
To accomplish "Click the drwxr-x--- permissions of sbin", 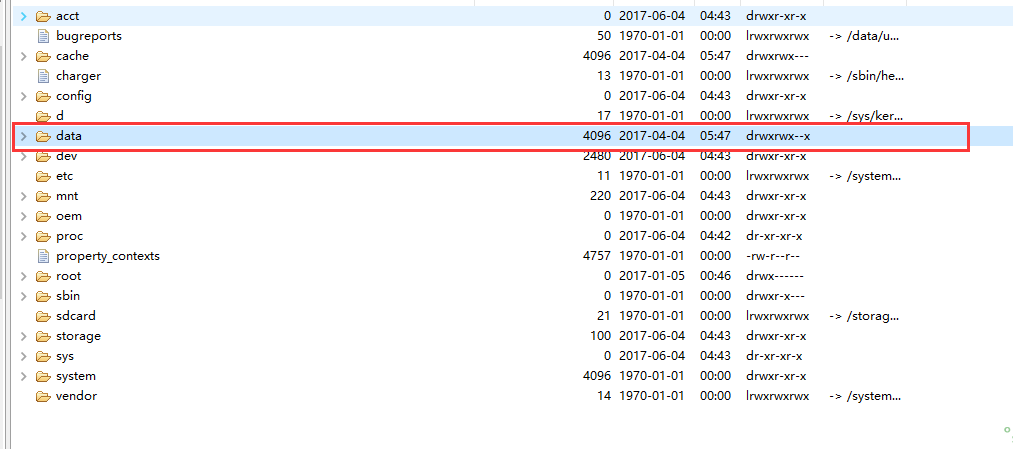I will 775,296.
